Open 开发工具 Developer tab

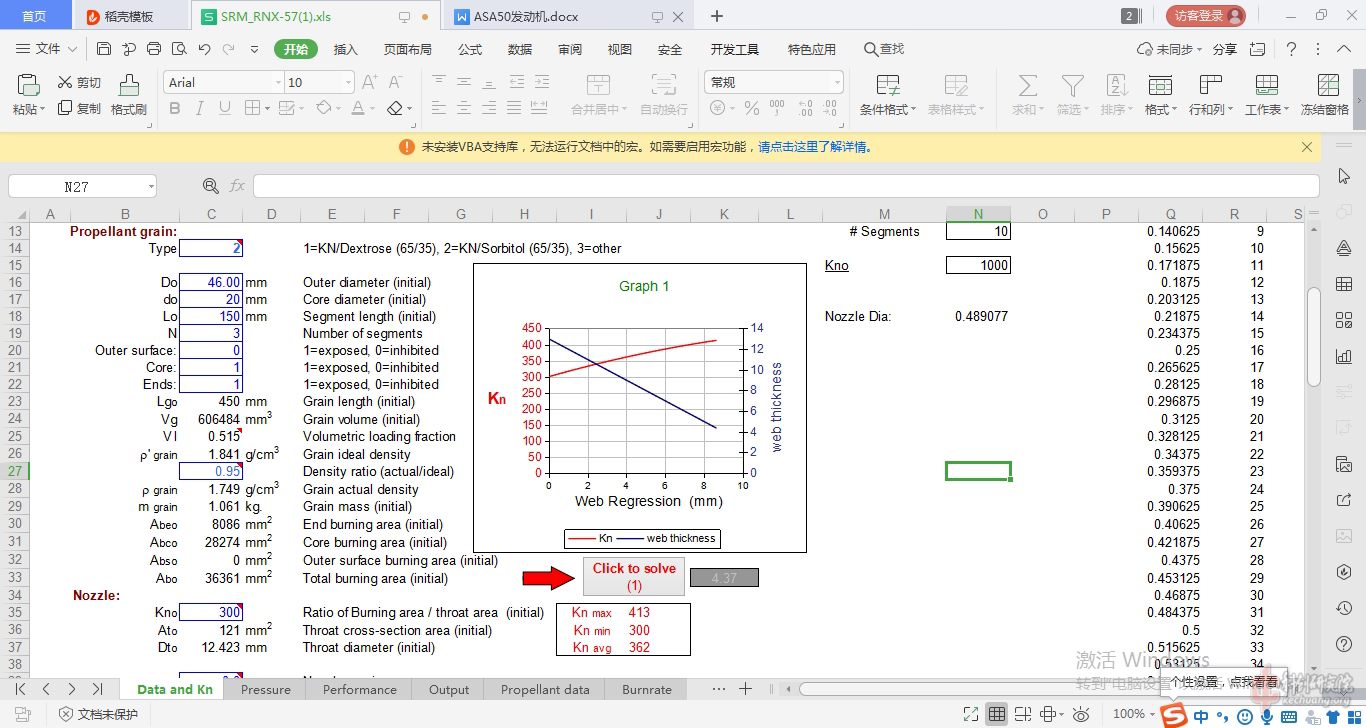[x=735, y=49]
